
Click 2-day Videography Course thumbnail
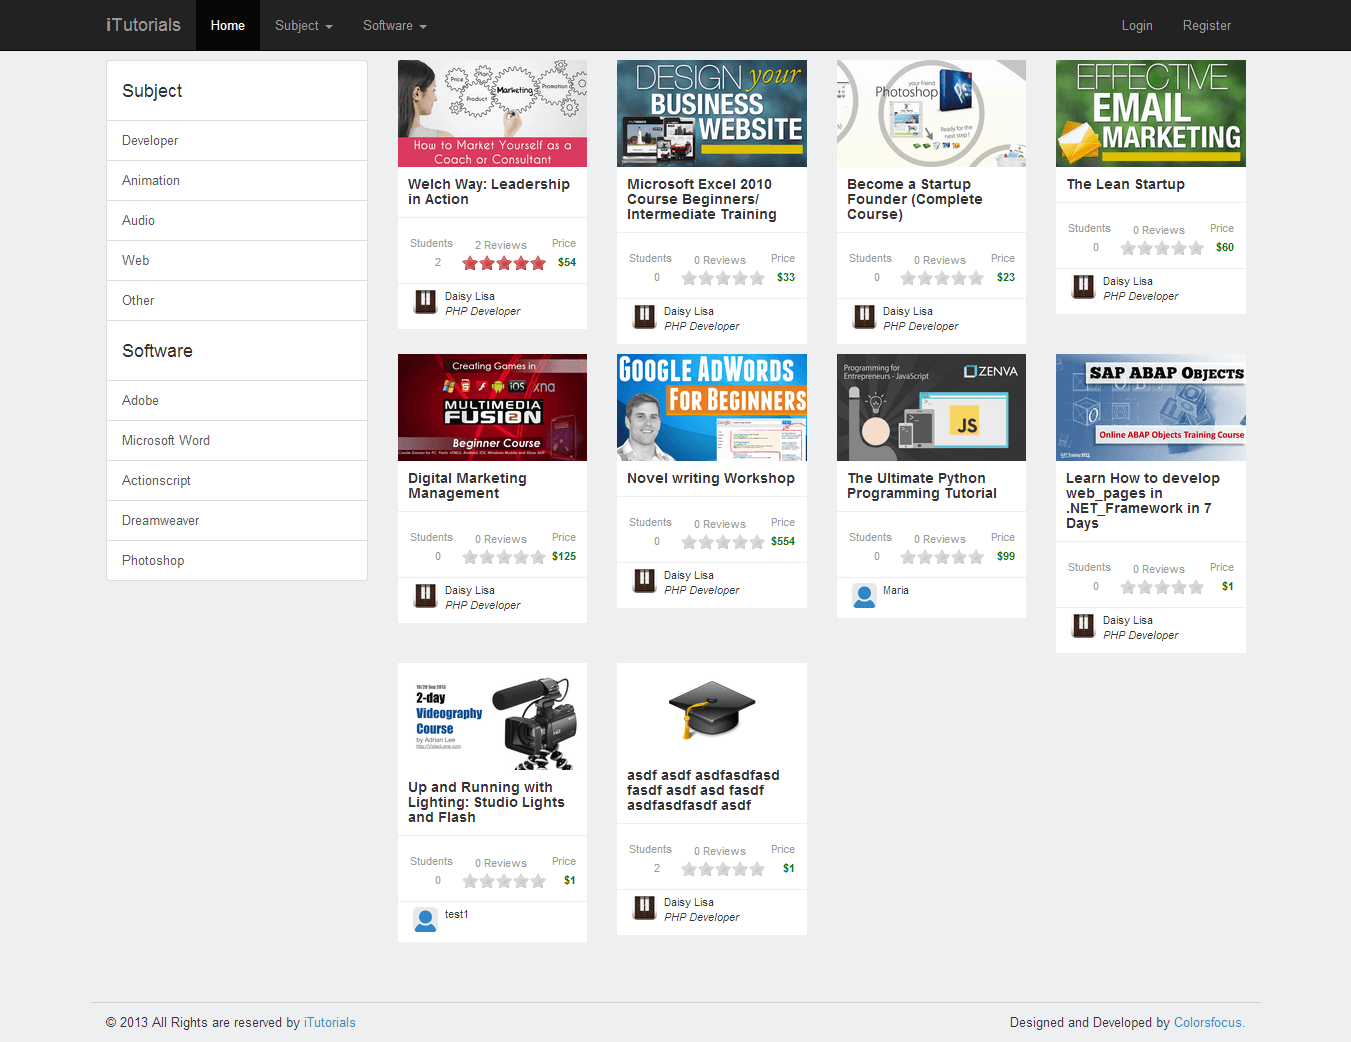[493, 716]
